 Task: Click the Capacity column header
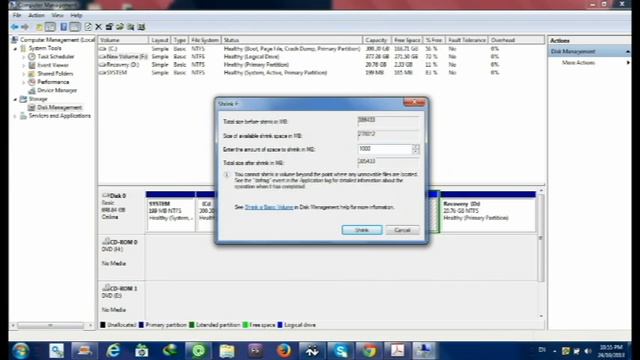[x=376, y=40]
